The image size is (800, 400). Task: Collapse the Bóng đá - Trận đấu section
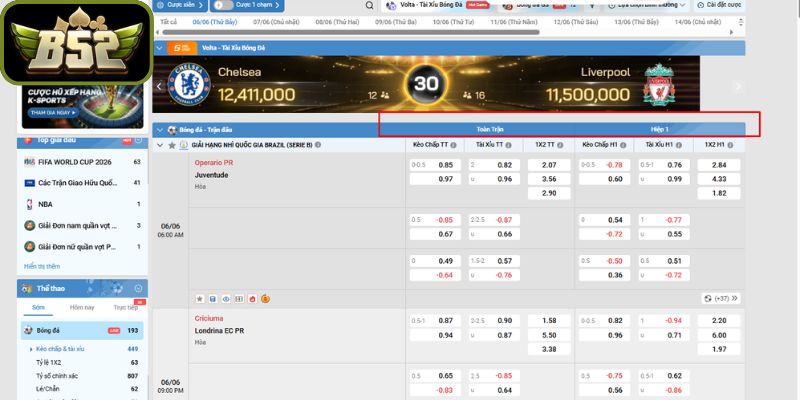click(x=160, y=130)
